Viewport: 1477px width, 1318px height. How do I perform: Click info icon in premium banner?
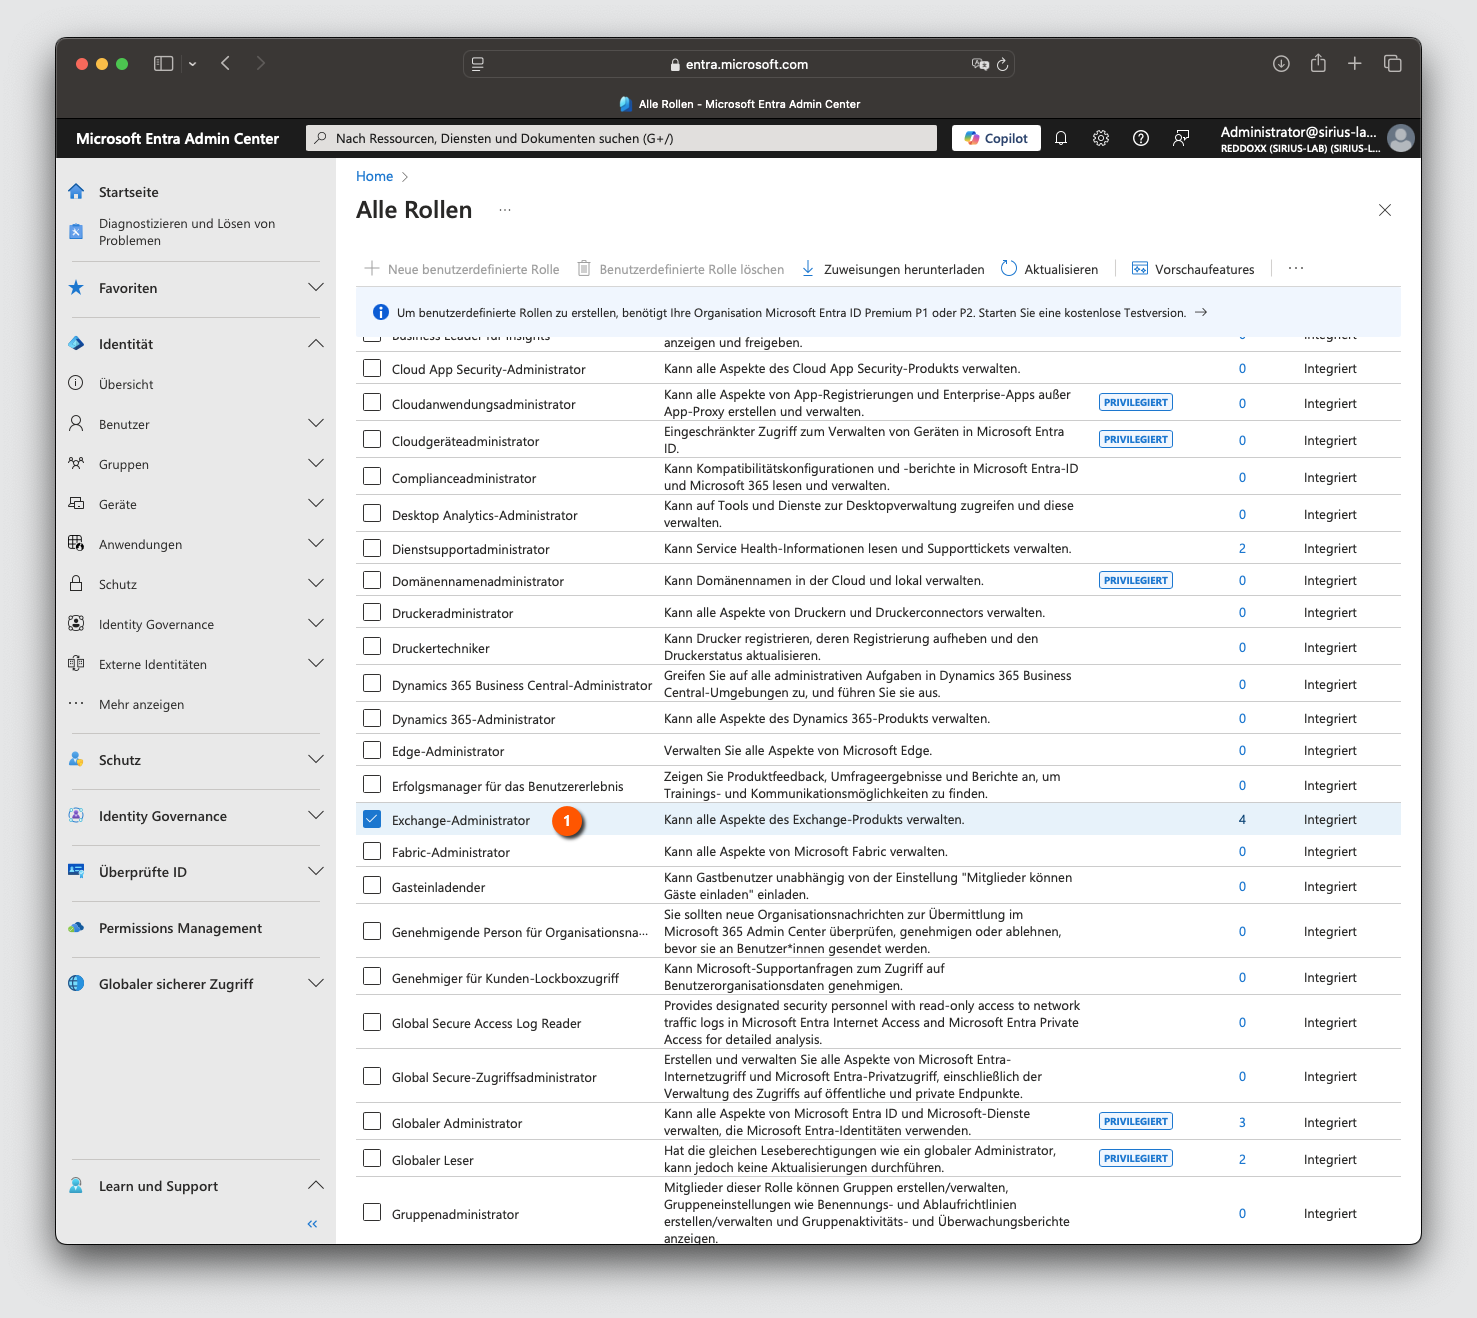380,312
